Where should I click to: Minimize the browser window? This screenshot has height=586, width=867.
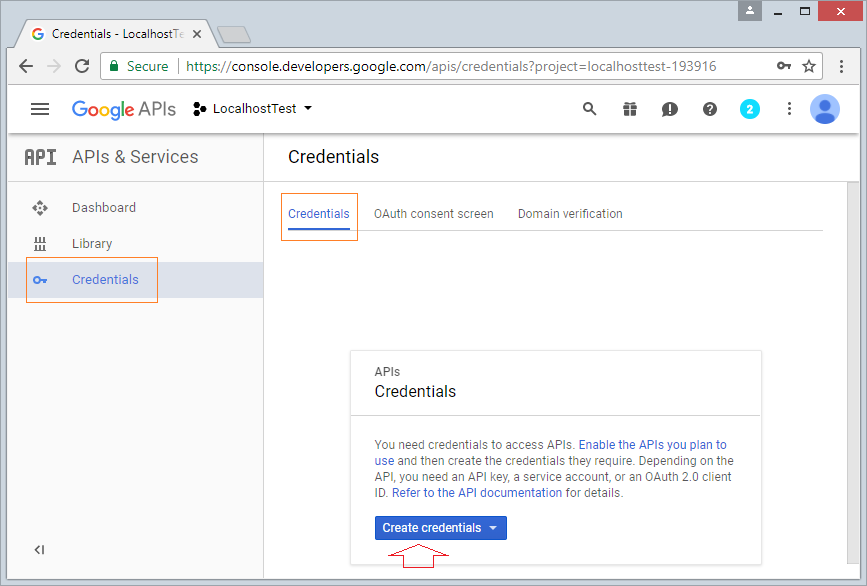(x=778, y=11)
